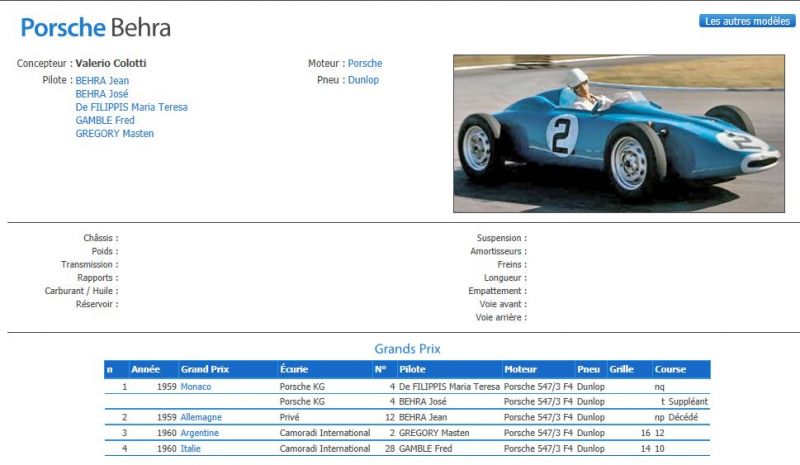
Task: Click 'BEHRA Jean' in the Allemagne row
Action: (x=423, y=418)
